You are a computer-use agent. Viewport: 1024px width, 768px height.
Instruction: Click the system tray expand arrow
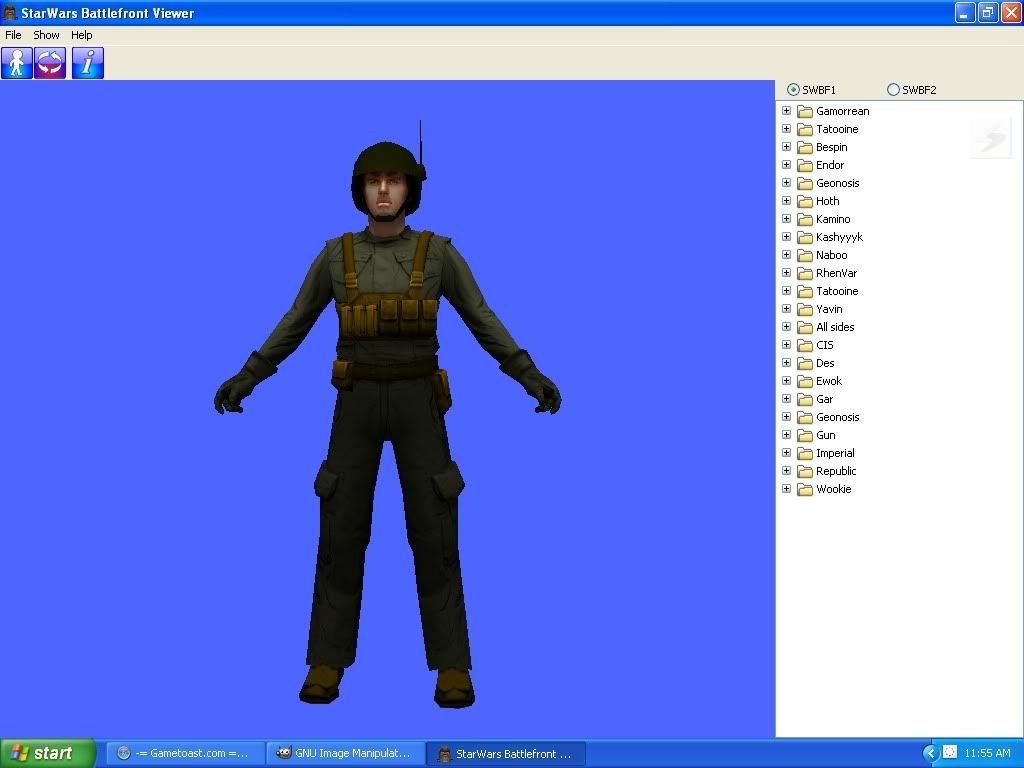tap(930, 753)
